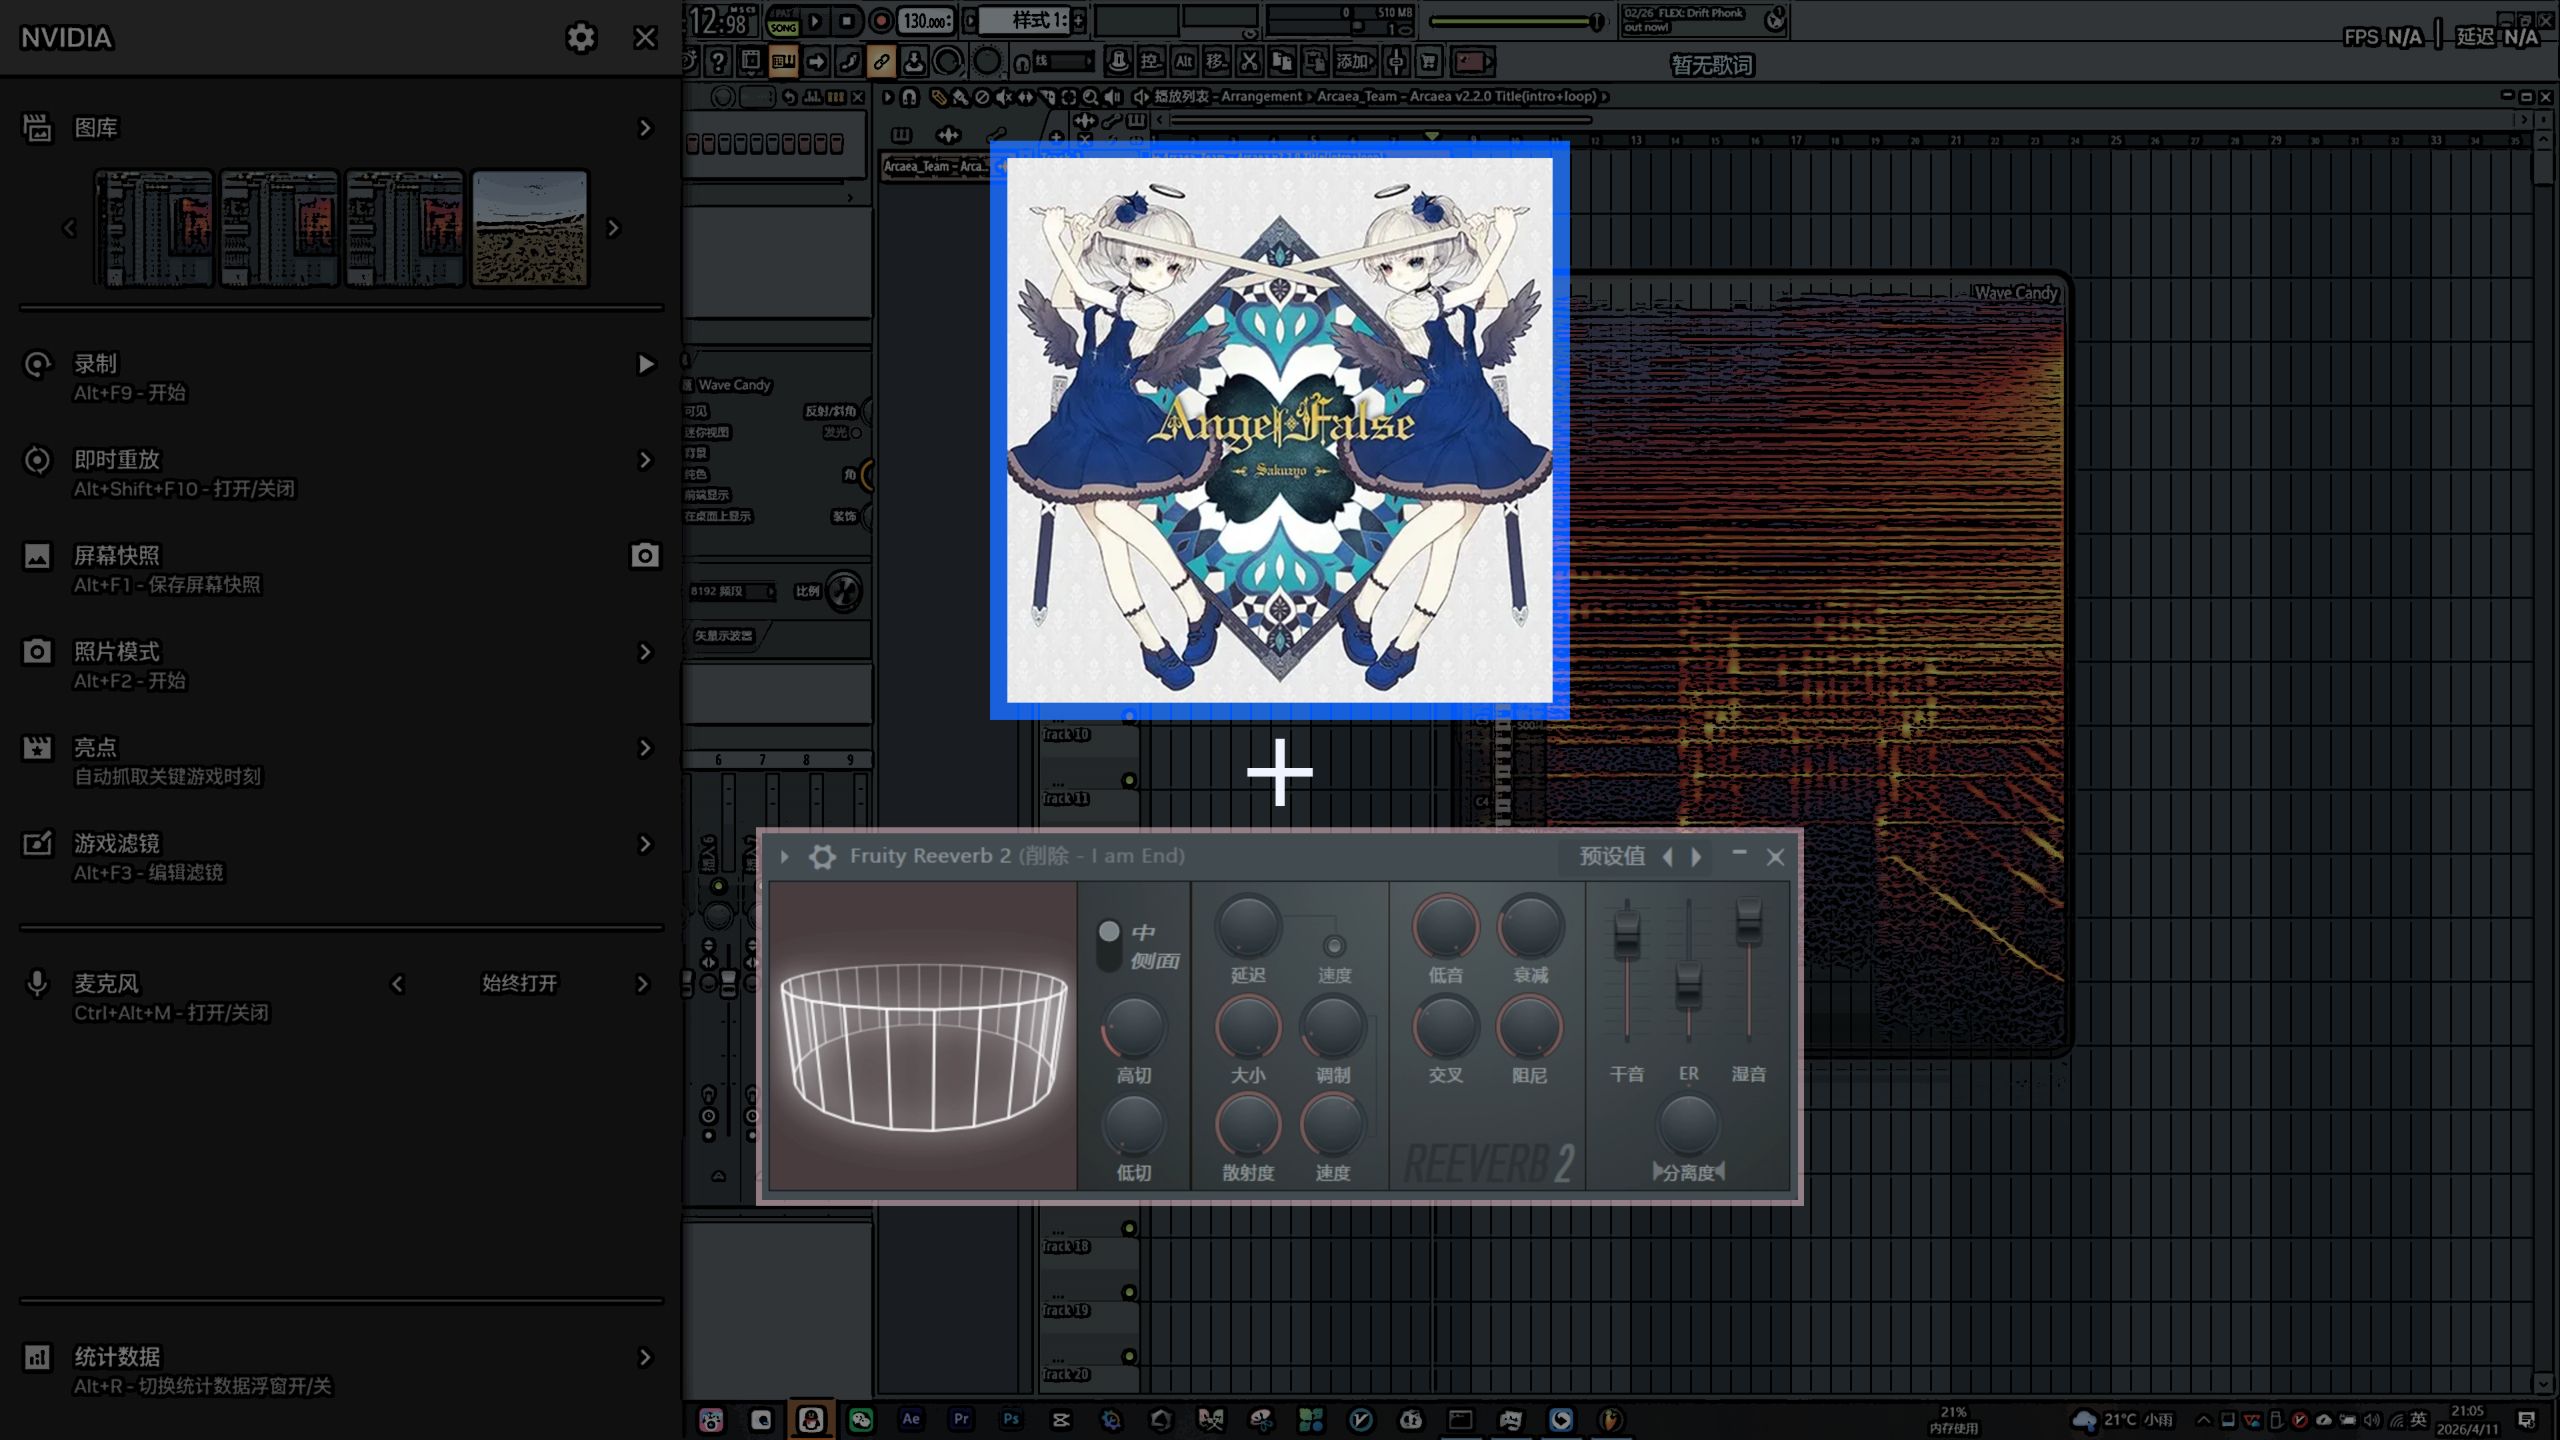This screenshot has height=1440, width=2560.
Task: Toggle playlist snap magnet icon
Action: coord(909,97)
